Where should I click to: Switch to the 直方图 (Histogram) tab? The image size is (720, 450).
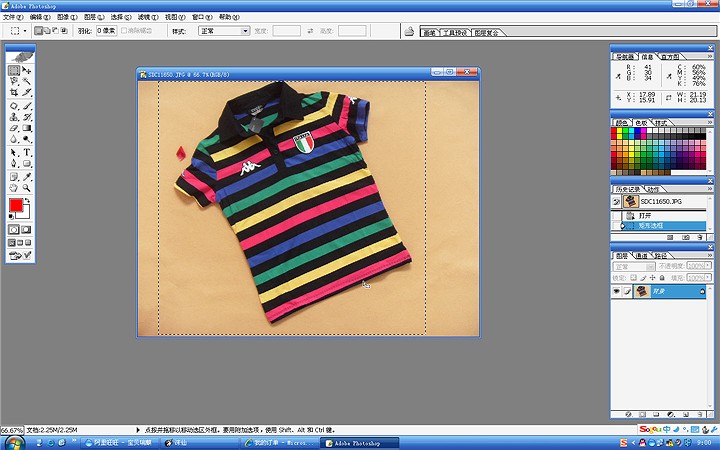670,57
